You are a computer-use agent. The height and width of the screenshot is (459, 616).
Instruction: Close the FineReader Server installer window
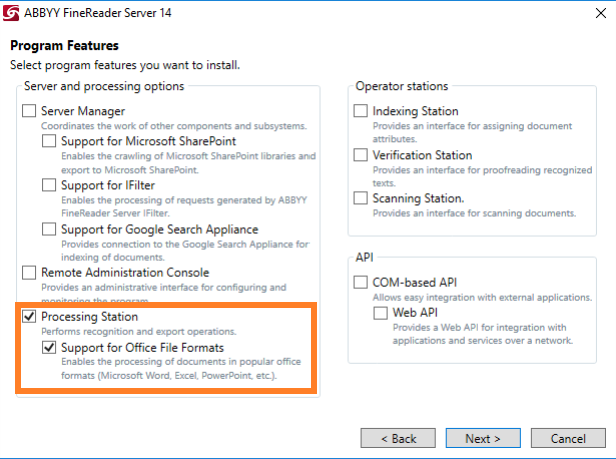click(601, 13)
